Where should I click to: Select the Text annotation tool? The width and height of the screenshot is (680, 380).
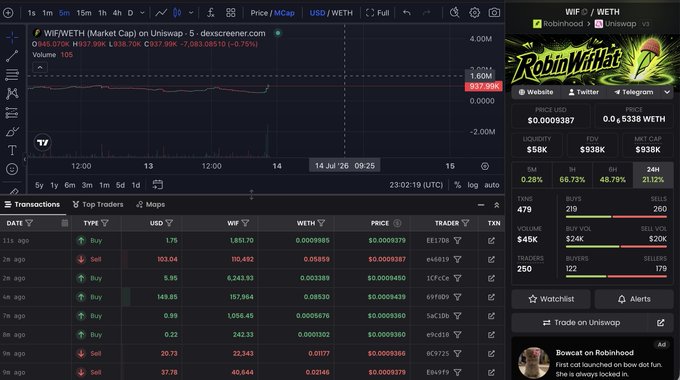tap(12, 150)
